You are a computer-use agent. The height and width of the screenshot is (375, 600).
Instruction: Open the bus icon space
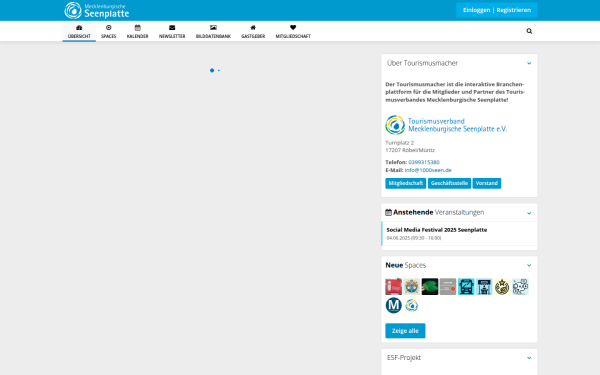[x=466, y=286]
